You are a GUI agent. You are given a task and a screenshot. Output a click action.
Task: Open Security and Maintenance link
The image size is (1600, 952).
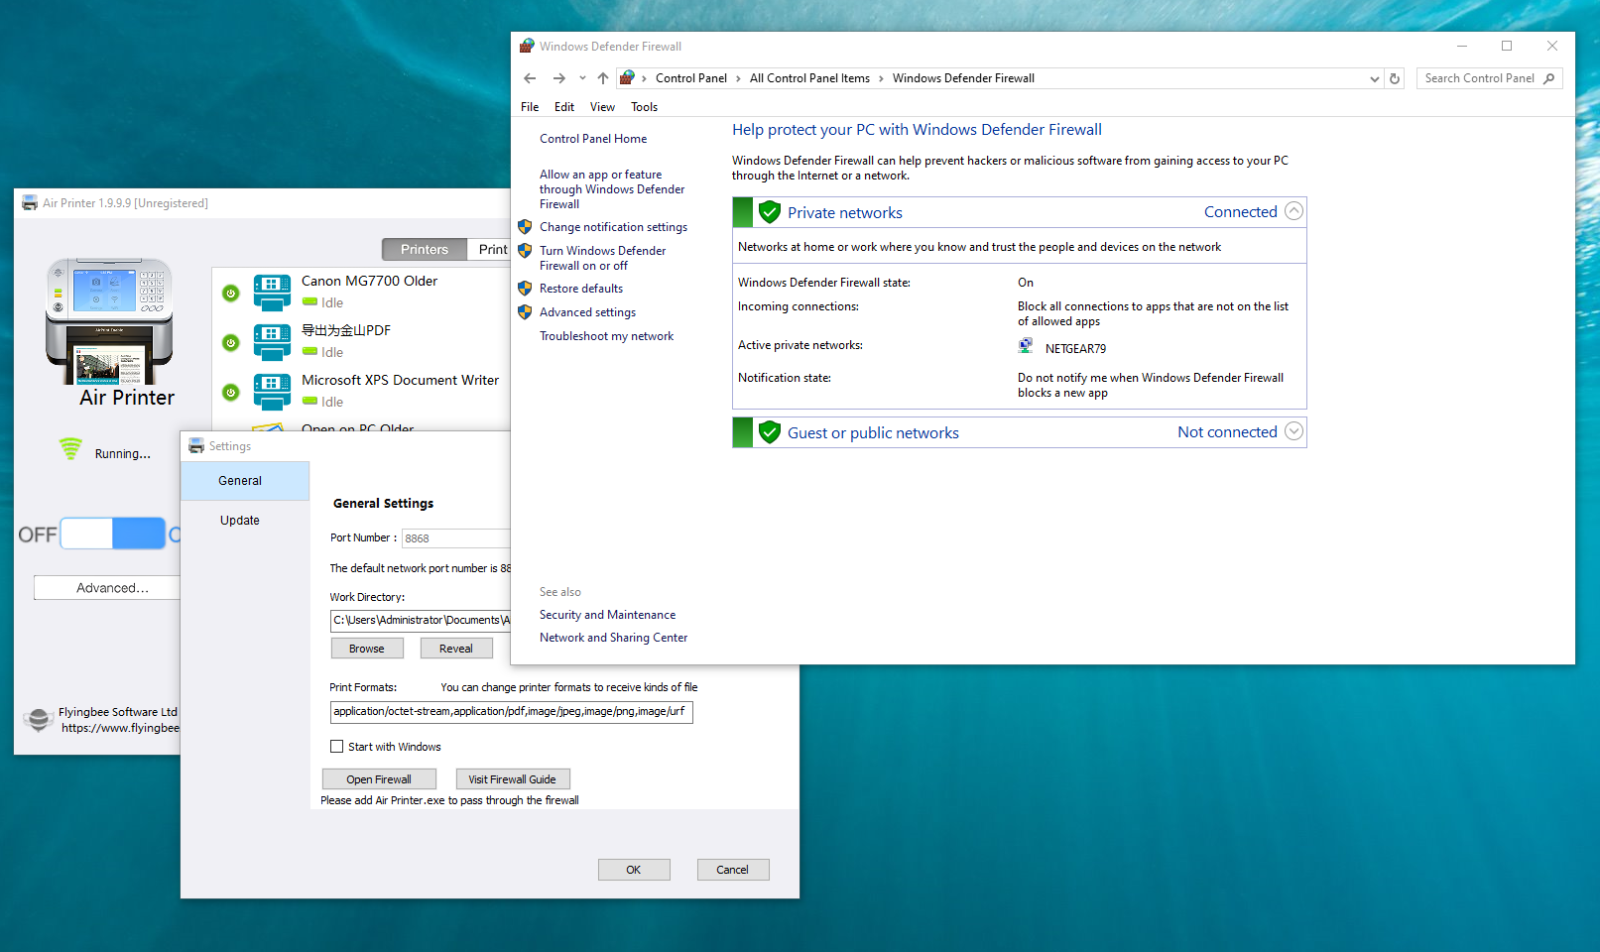tap(607, 615)
